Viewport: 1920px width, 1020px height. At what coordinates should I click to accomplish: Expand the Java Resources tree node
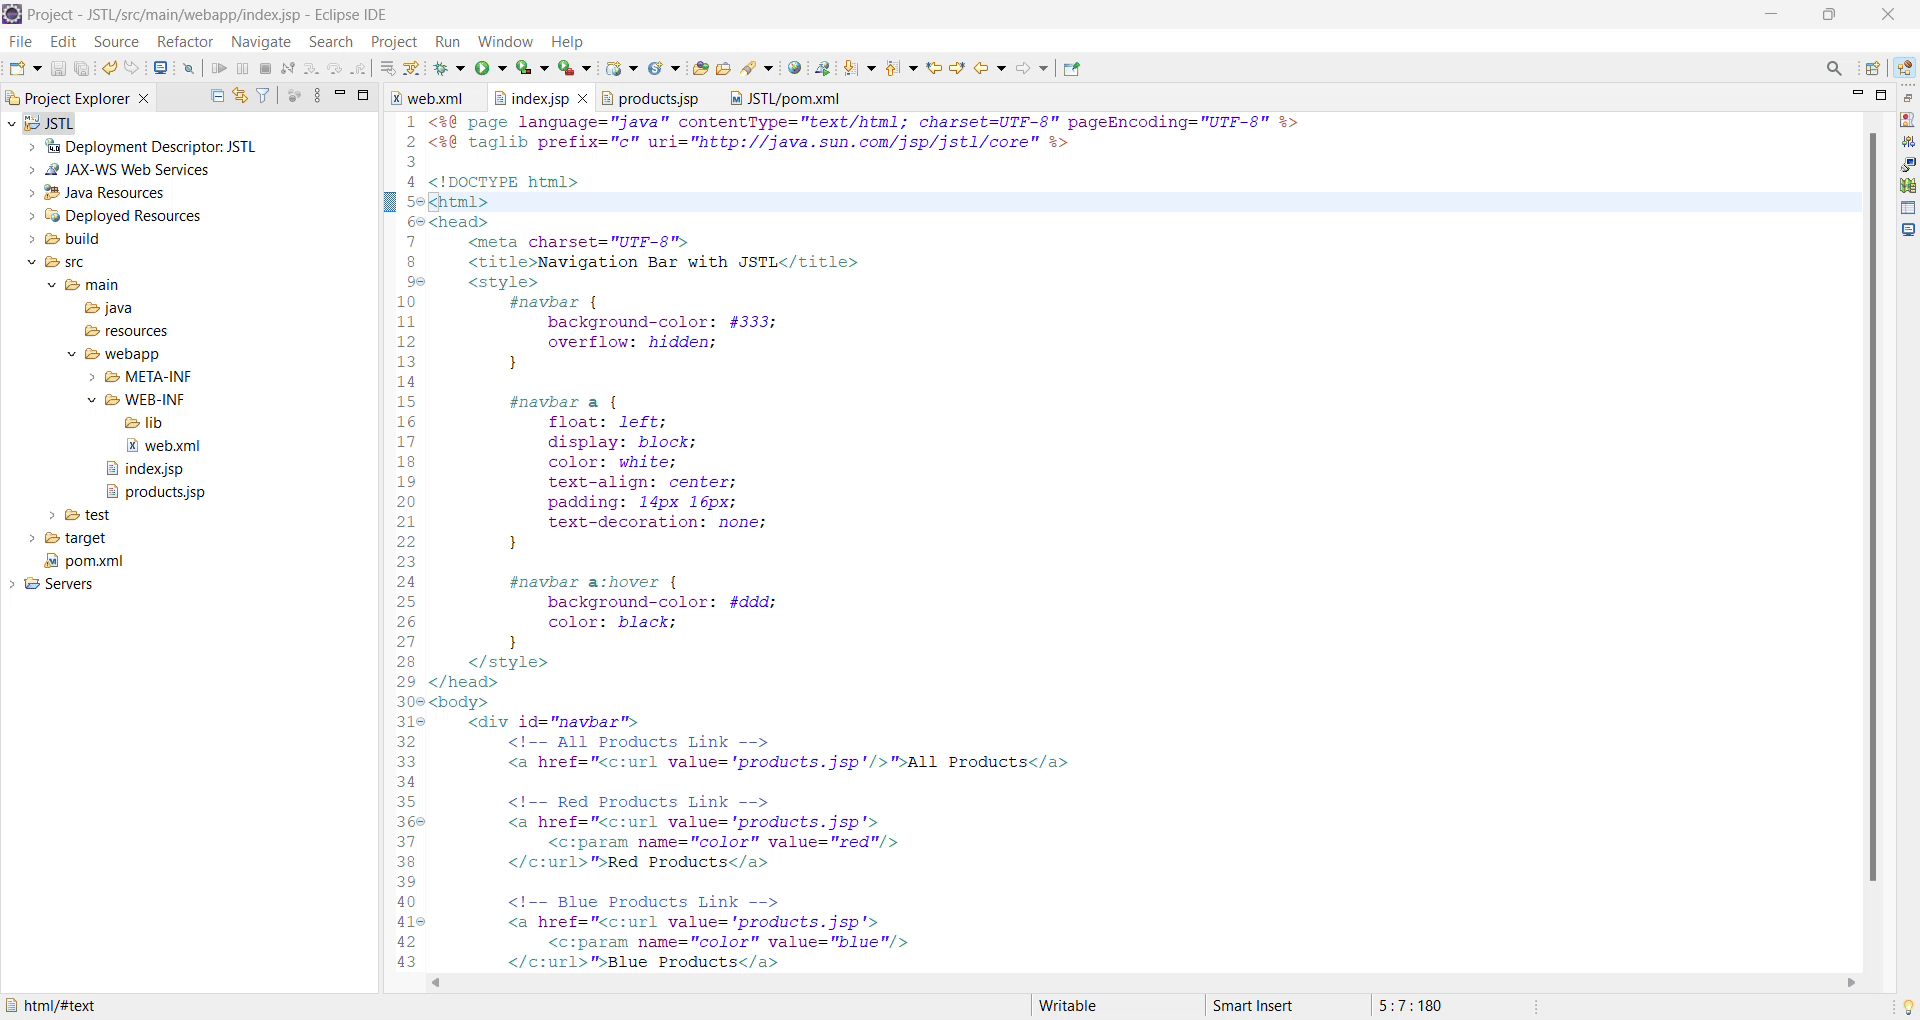click(32, 194)
